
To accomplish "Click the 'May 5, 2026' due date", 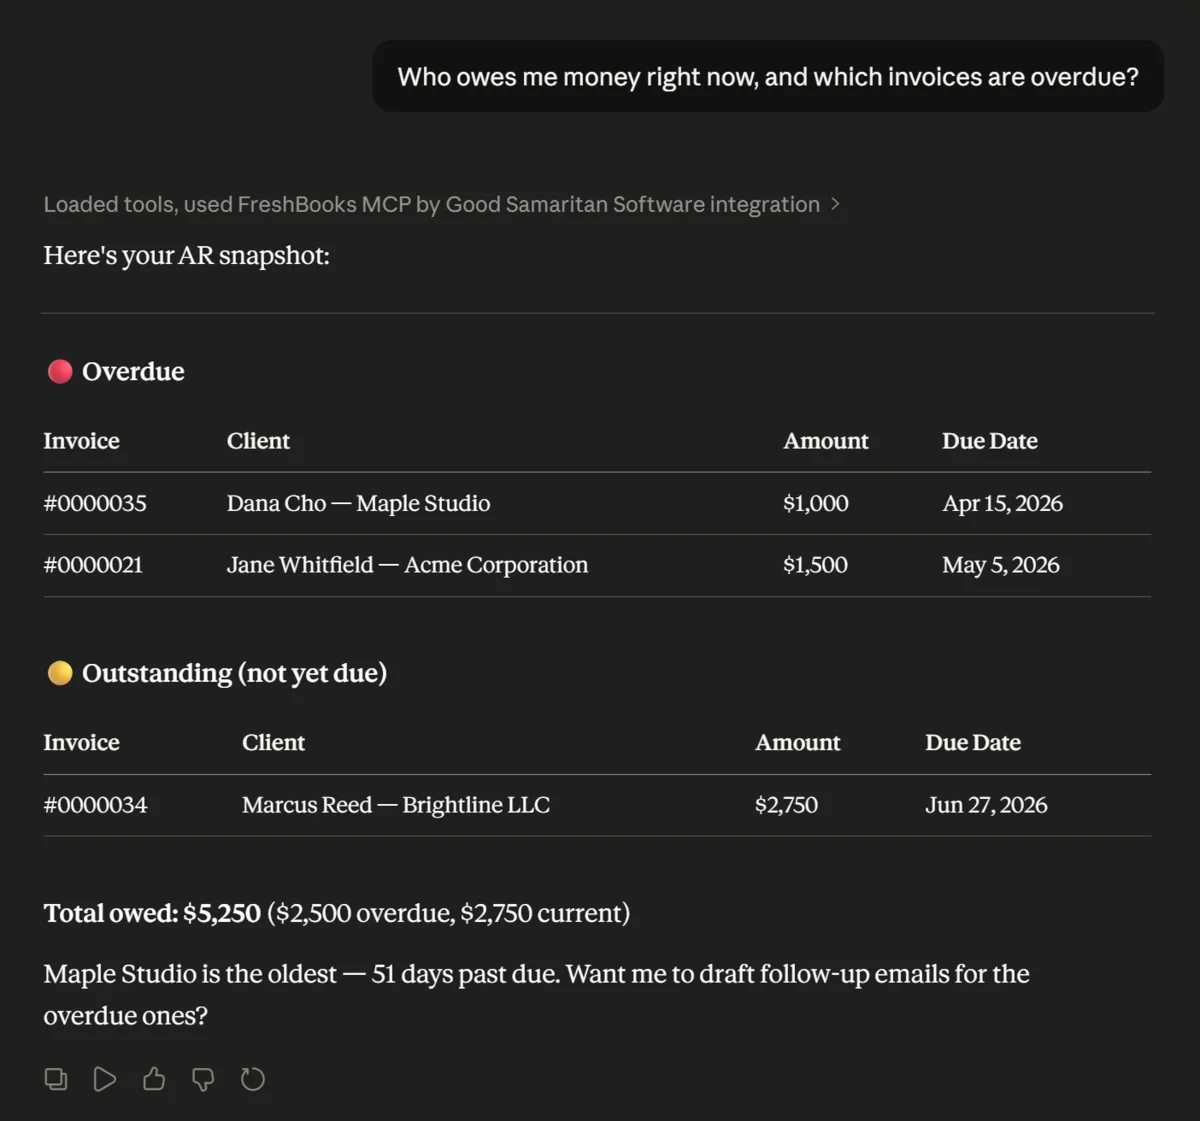I will pyautogui.click(x=1000, y=565).
